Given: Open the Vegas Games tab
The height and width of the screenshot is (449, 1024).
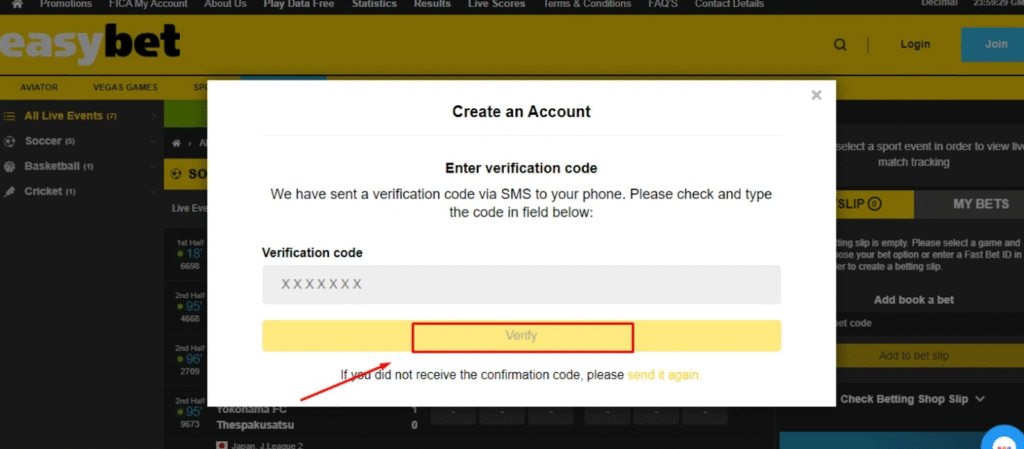Looking at the screenshot, I should pyautogui.click(x=125, y=87).
